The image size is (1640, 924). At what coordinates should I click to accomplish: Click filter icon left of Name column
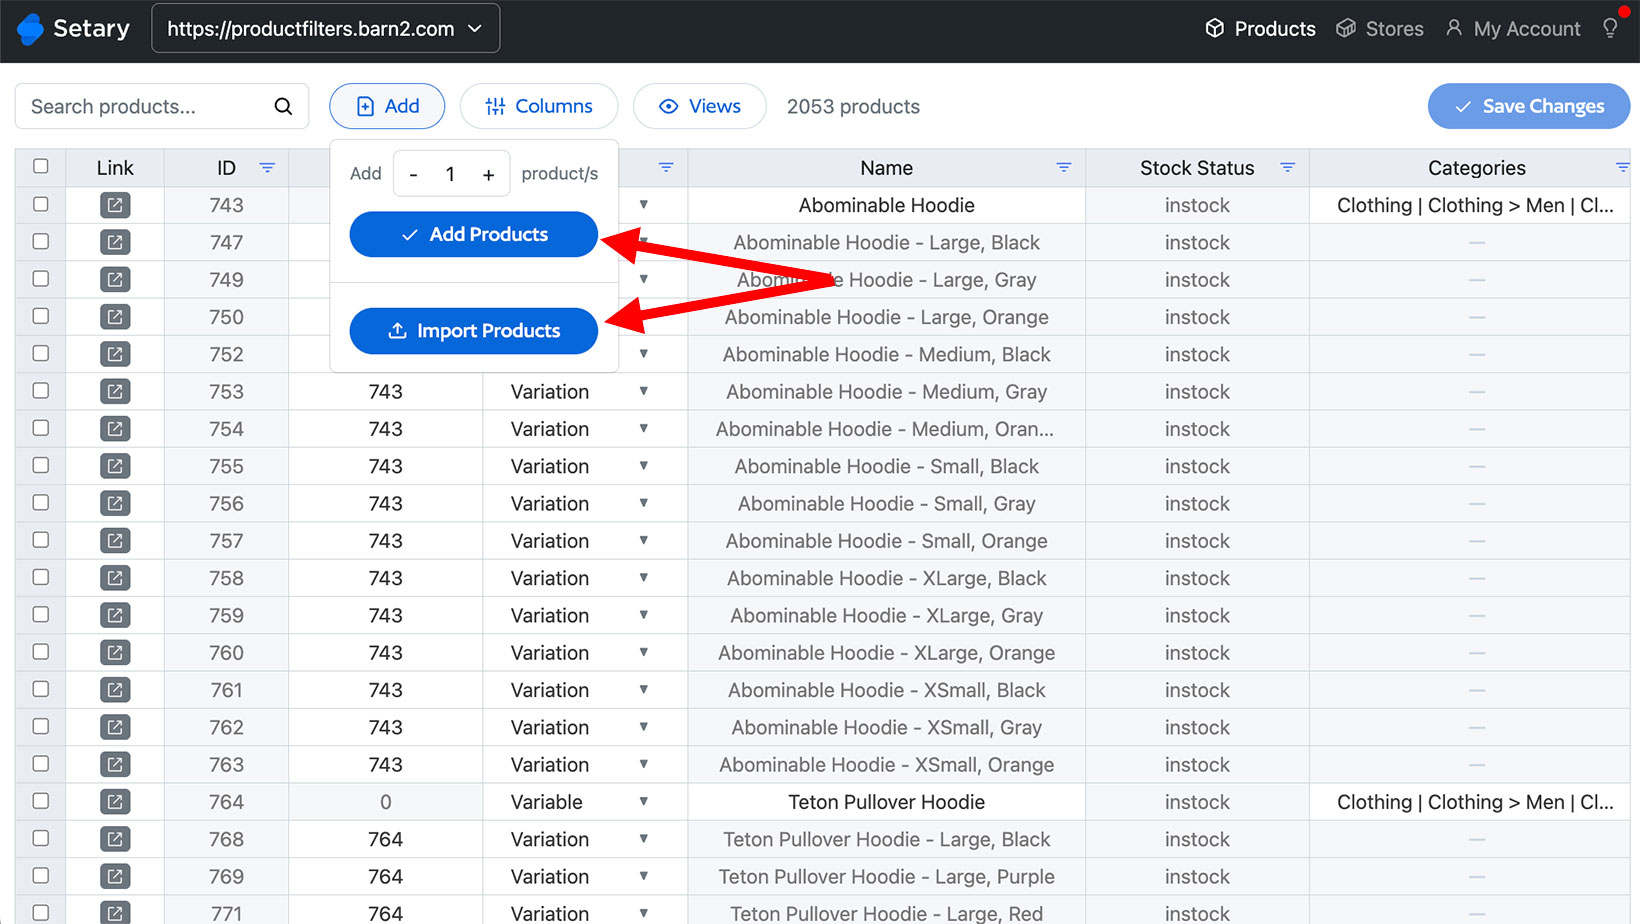tap(666, 167)
